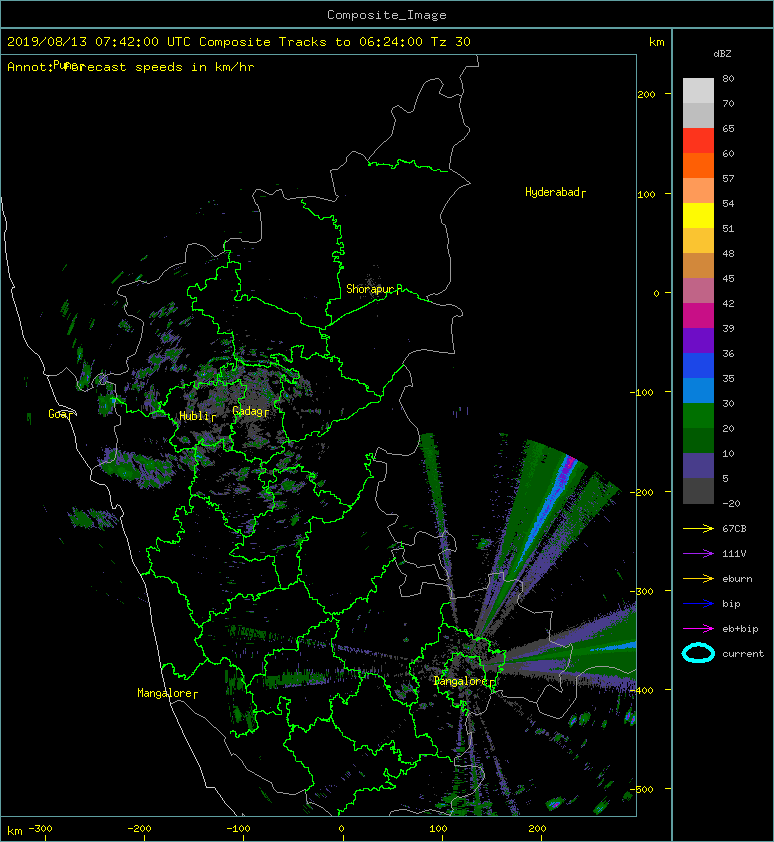774x842 pixels.
Task: Click the 67CB legend label
Action: click(x=734, y=529)
